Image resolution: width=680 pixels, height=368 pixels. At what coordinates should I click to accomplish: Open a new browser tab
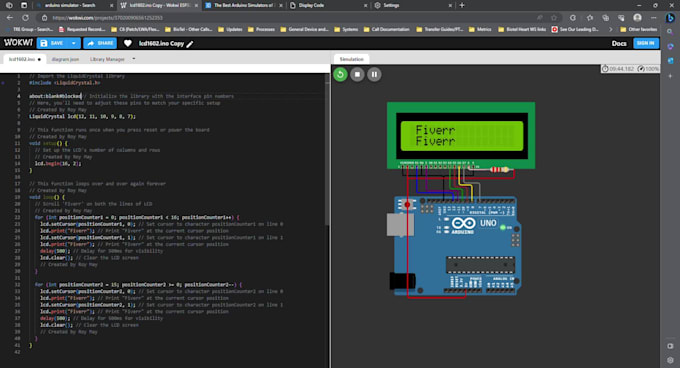[x=462, y=5]
